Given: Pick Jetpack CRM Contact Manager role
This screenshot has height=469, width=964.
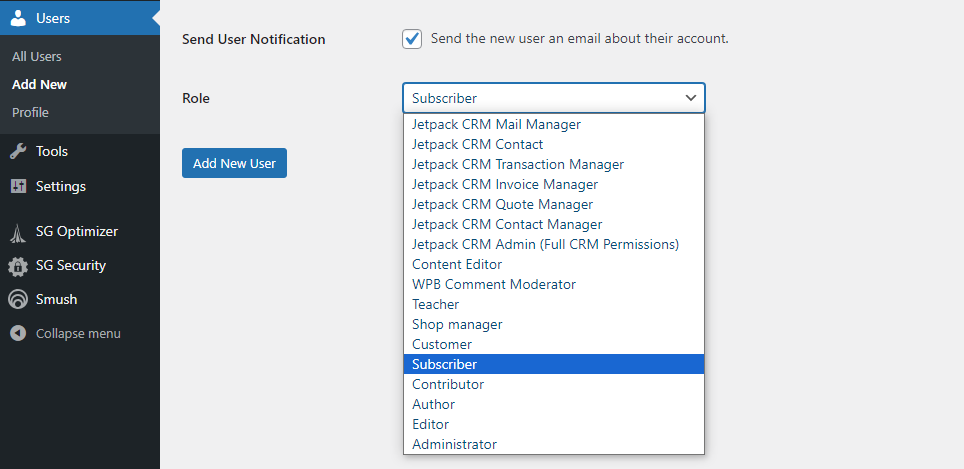Looking at the screenshot, I should 554,224.
